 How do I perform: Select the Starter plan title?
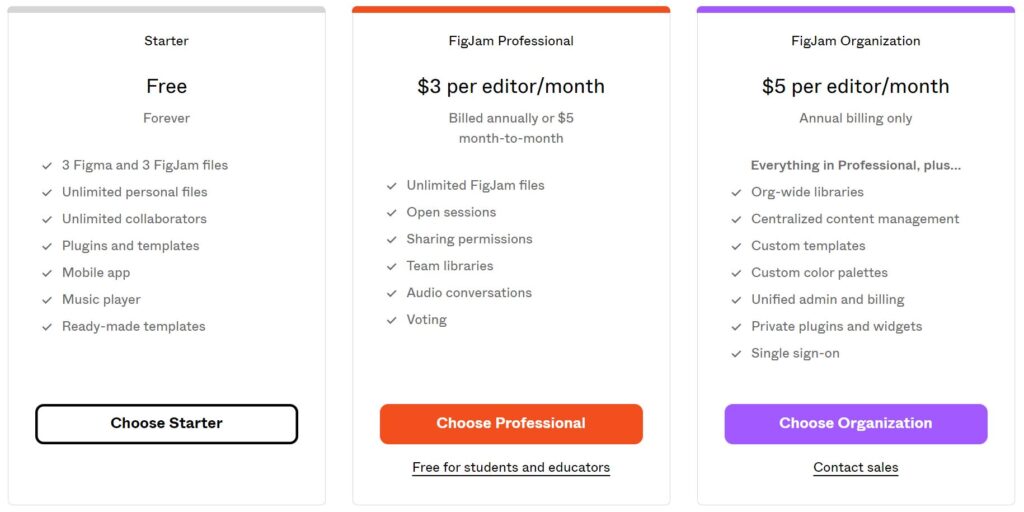pos(167,41)
